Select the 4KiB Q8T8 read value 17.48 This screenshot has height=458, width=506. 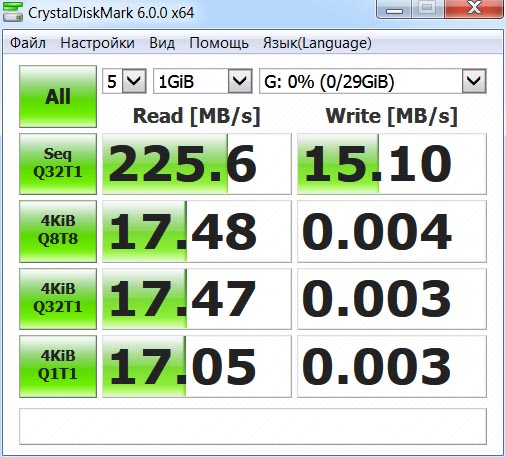point(197,231)
